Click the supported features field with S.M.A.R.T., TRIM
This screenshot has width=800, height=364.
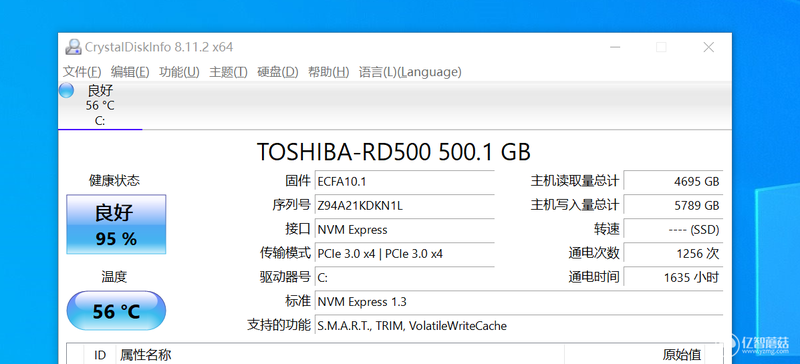tap(519, 325)
